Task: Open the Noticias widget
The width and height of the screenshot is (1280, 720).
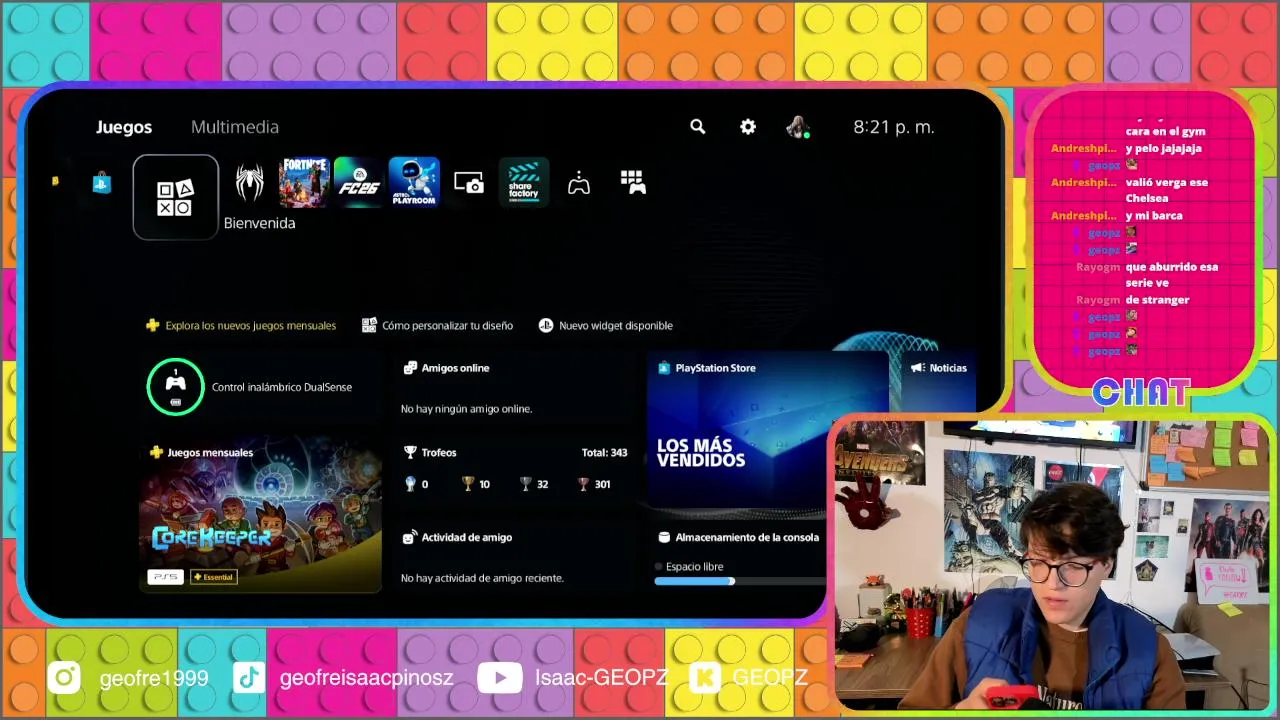Action: pyautogui.click(x=939, y=368)
